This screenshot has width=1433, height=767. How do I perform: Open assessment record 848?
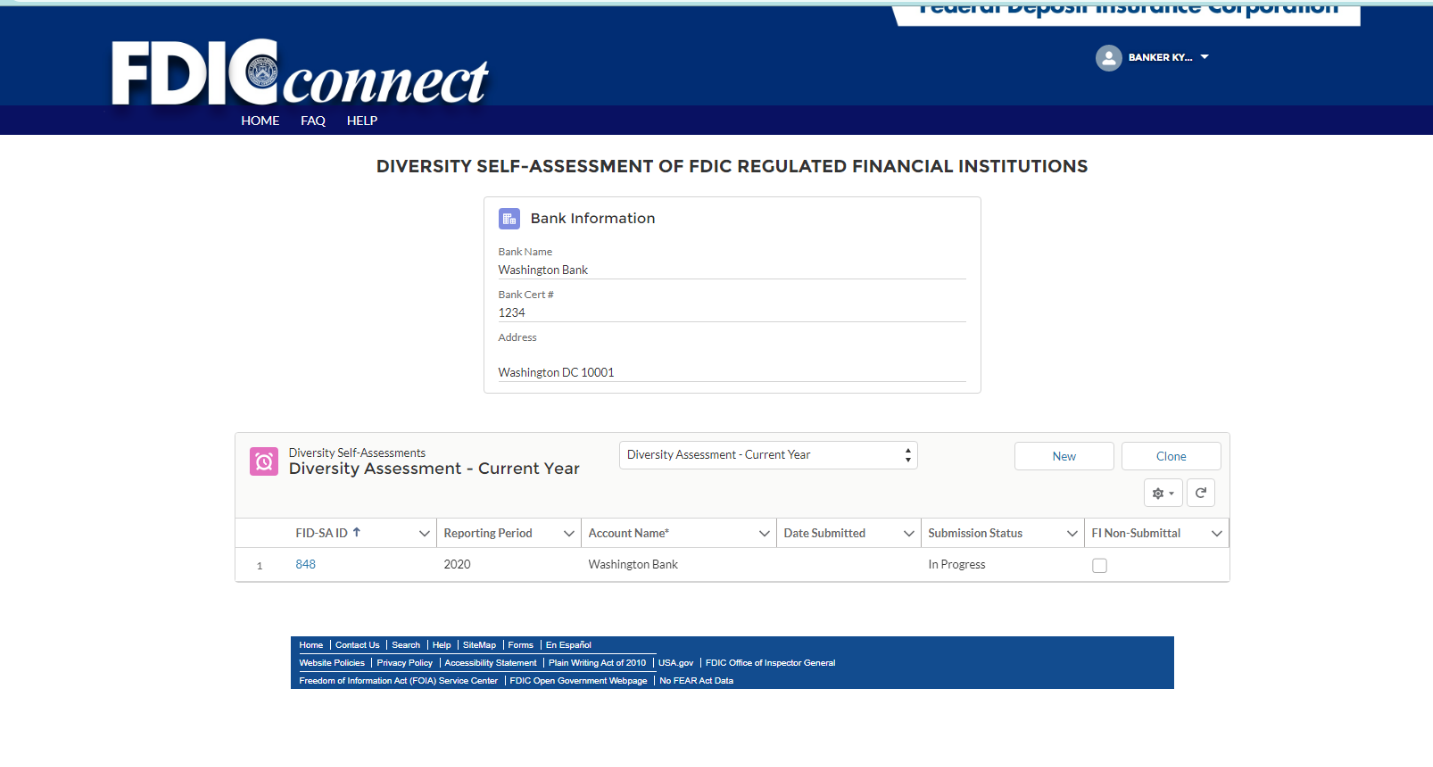point(306,565)
